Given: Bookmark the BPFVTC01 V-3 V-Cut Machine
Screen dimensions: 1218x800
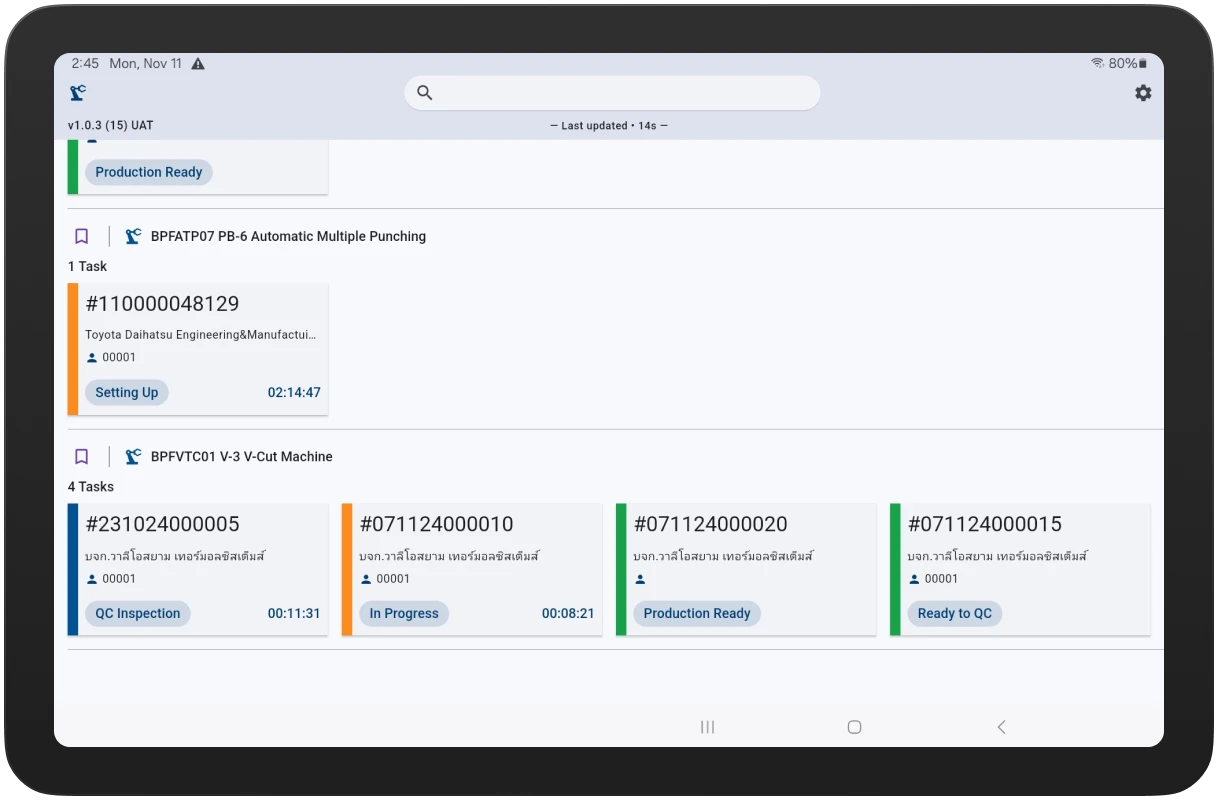Looking at the screenshot, I should tap(82, 457).
